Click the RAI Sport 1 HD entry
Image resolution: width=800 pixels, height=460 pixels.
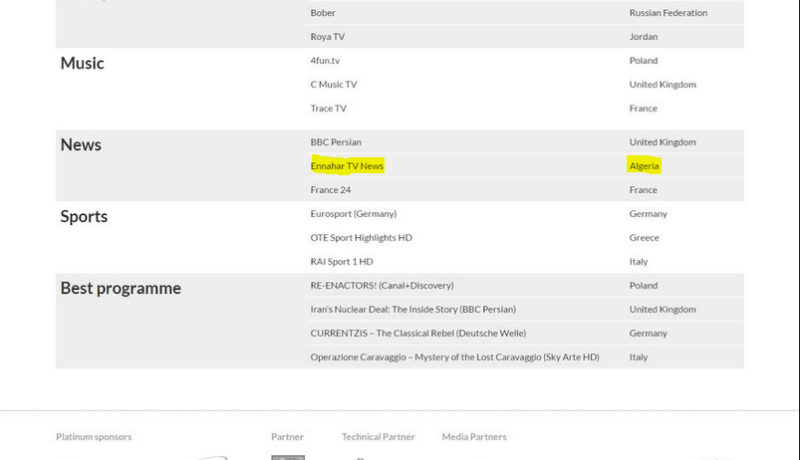click(342, 262)
